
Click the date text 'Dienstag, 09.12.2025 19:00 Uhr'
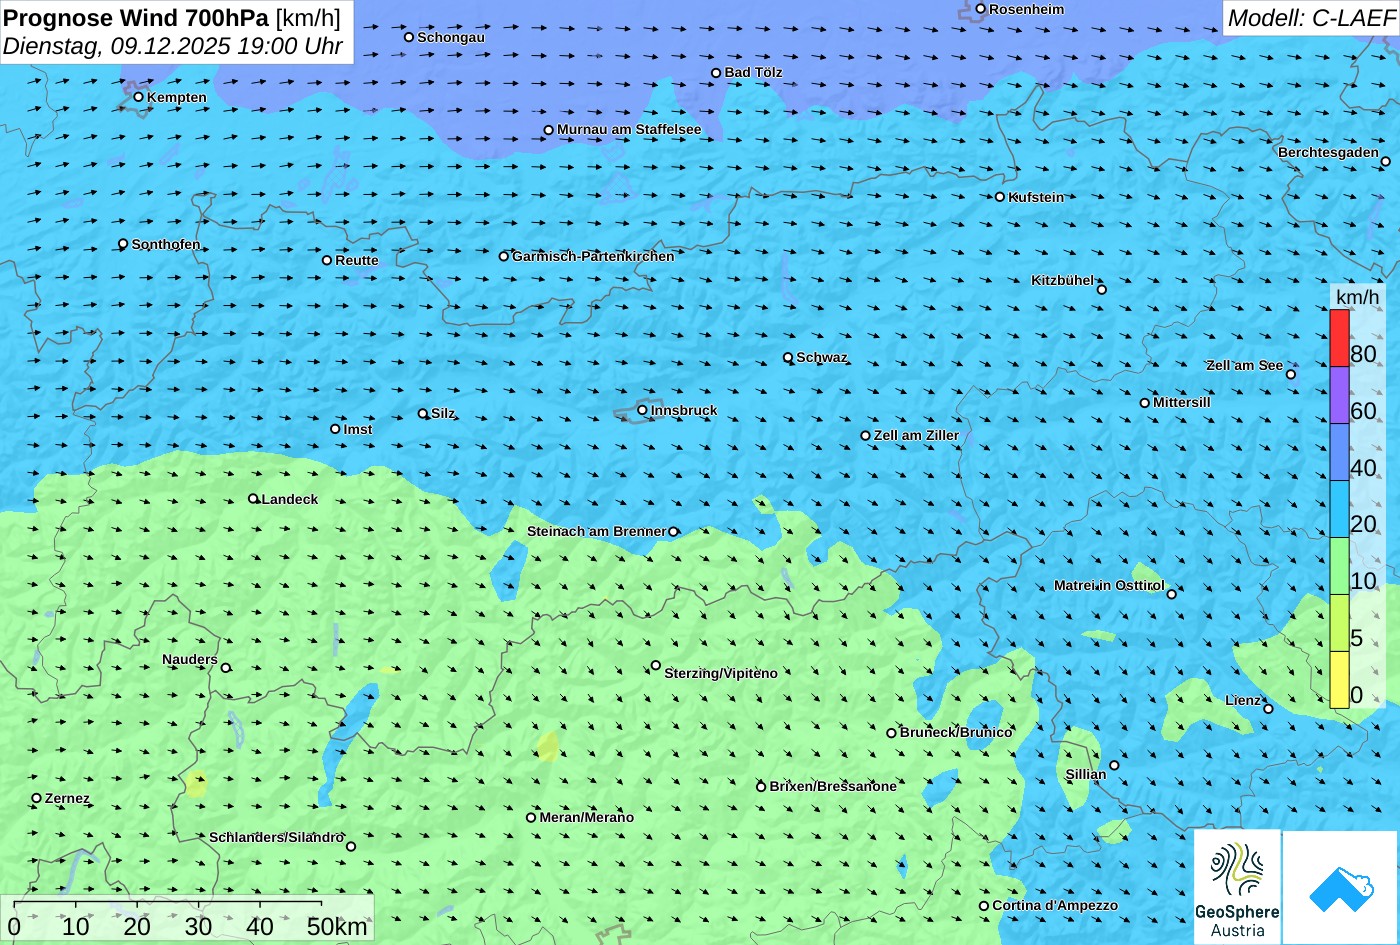[173, 46]
